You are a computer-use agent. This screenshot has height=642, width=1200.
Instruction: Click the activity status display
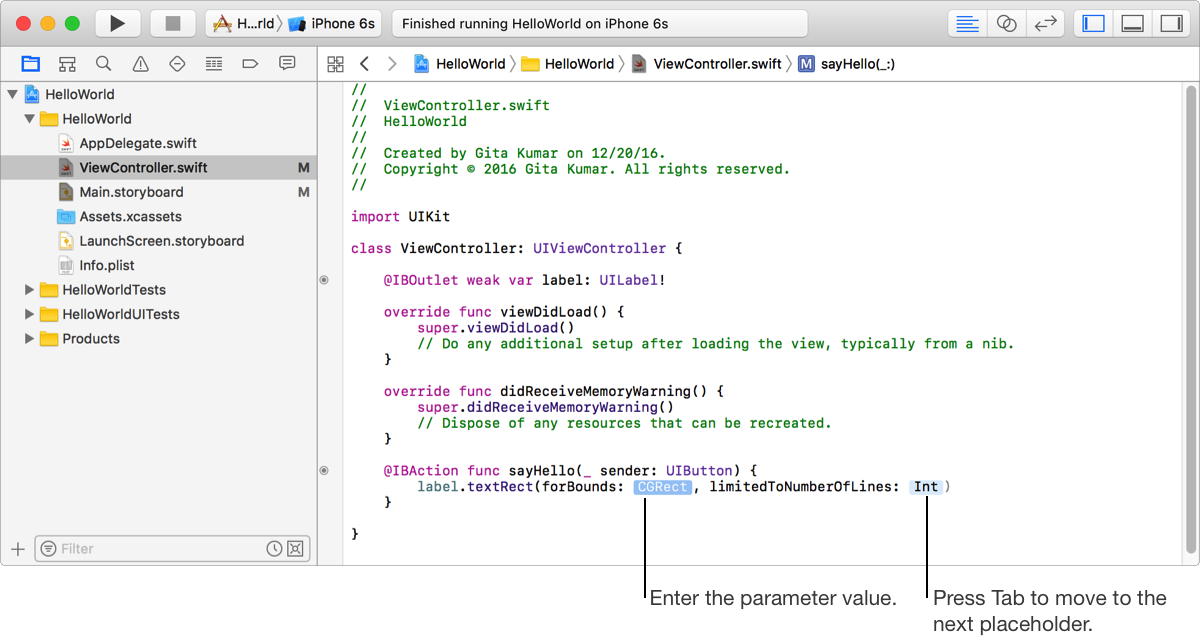599,23
